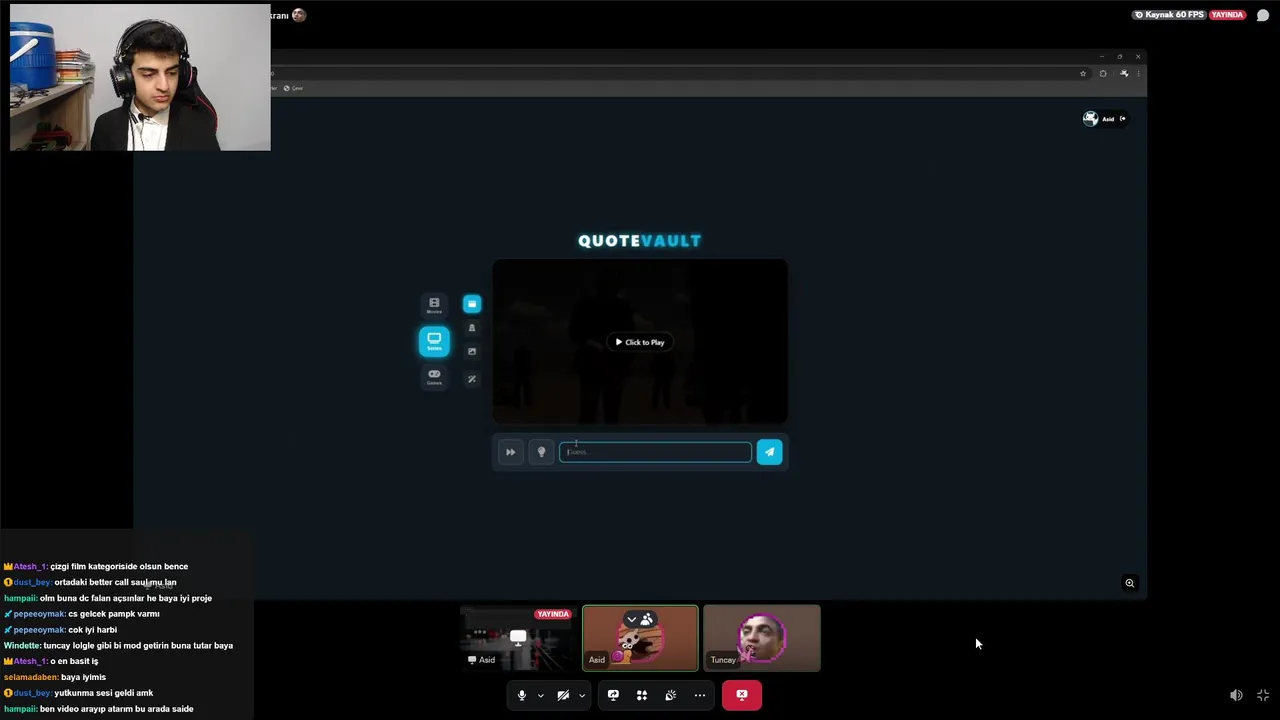The width and height of the screenshot is (1280, 720).
Task: Click the streamer avatar next to 'kranı' text
Action: point(298,15)
